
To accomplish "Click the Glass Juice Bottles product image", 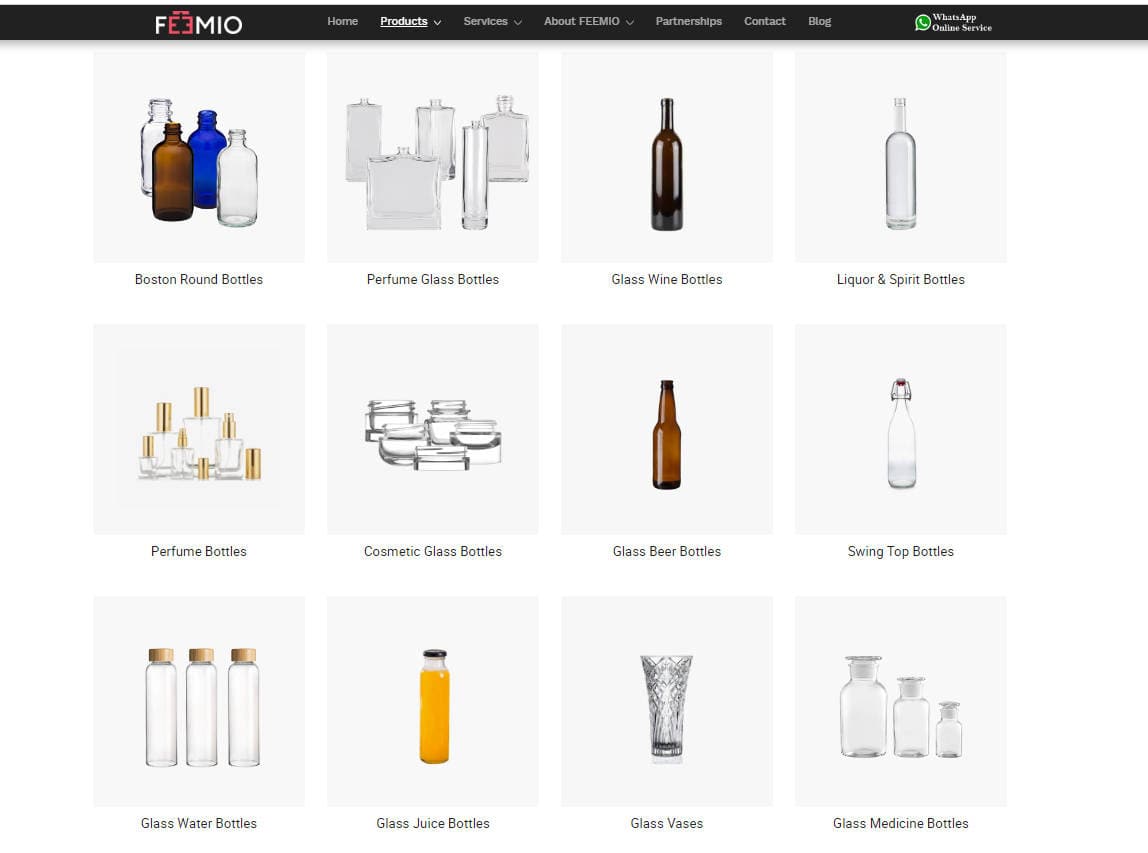I will click(432, 701).
